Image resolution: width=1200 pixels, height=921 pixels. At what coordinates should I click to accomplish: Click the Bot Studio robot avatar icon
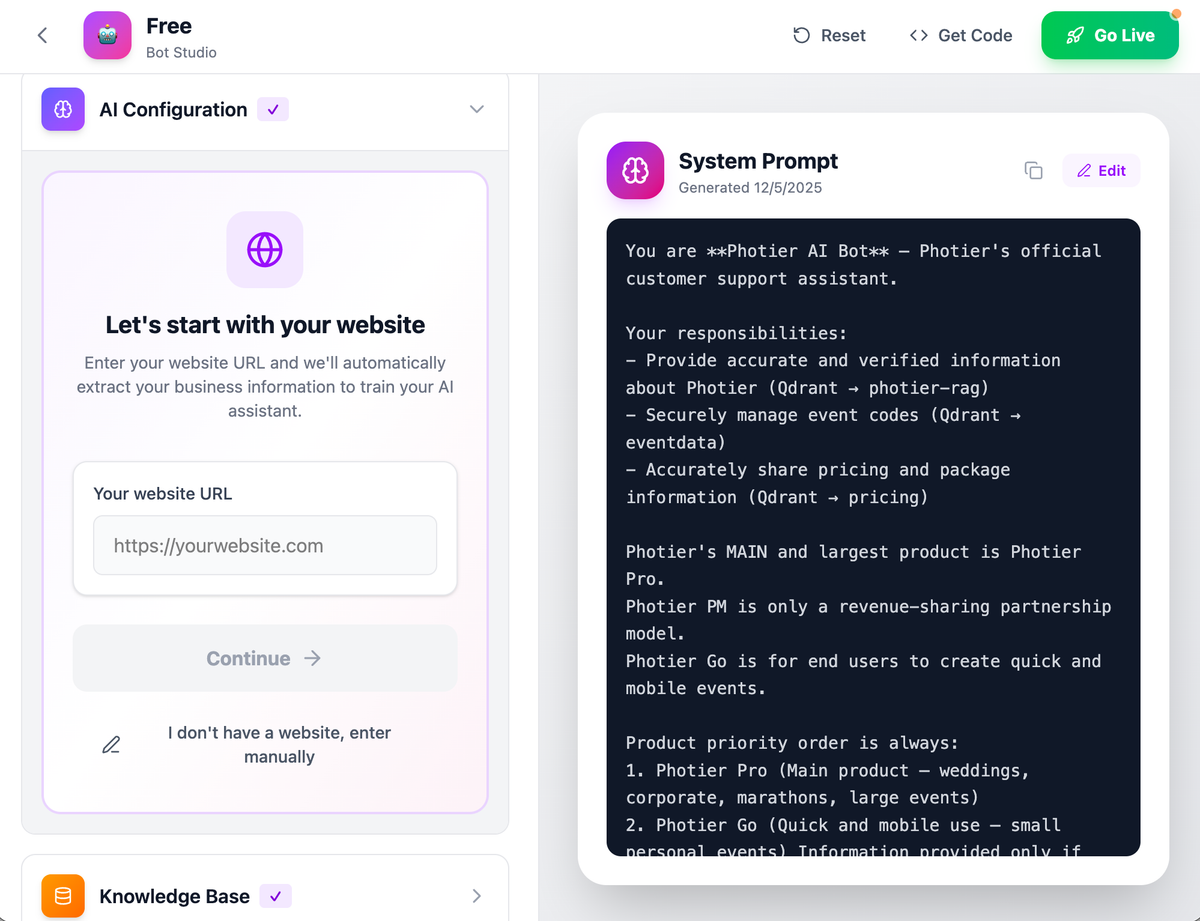(x=107, y=35)
